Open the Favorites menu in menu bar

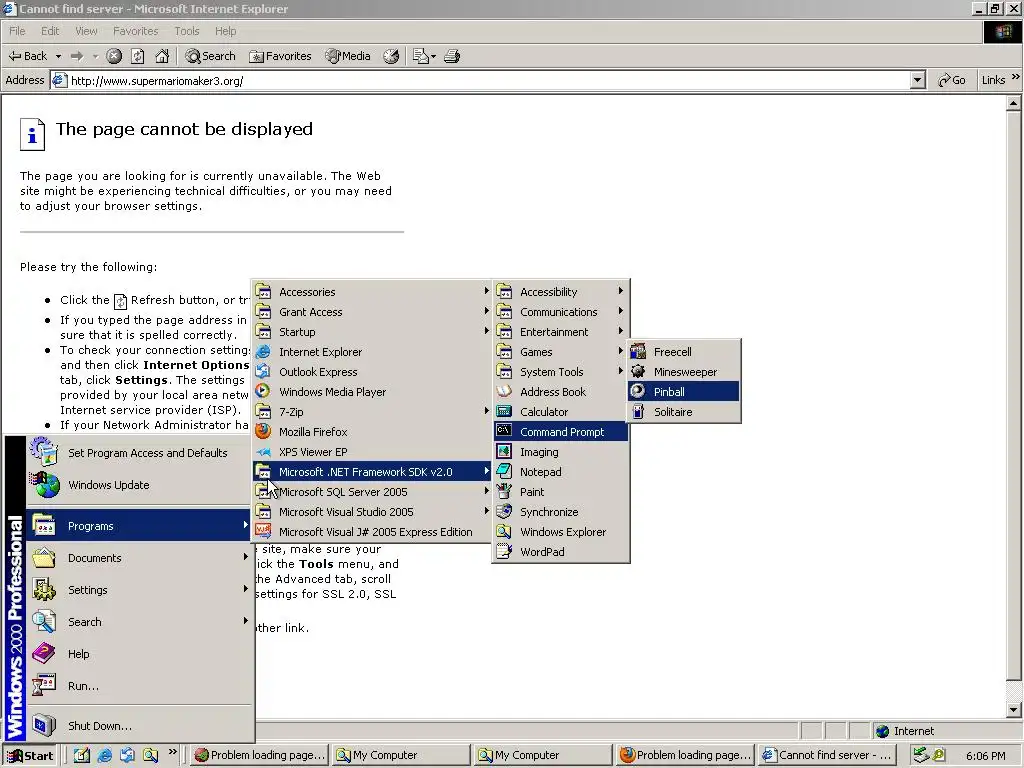(135, 31)
